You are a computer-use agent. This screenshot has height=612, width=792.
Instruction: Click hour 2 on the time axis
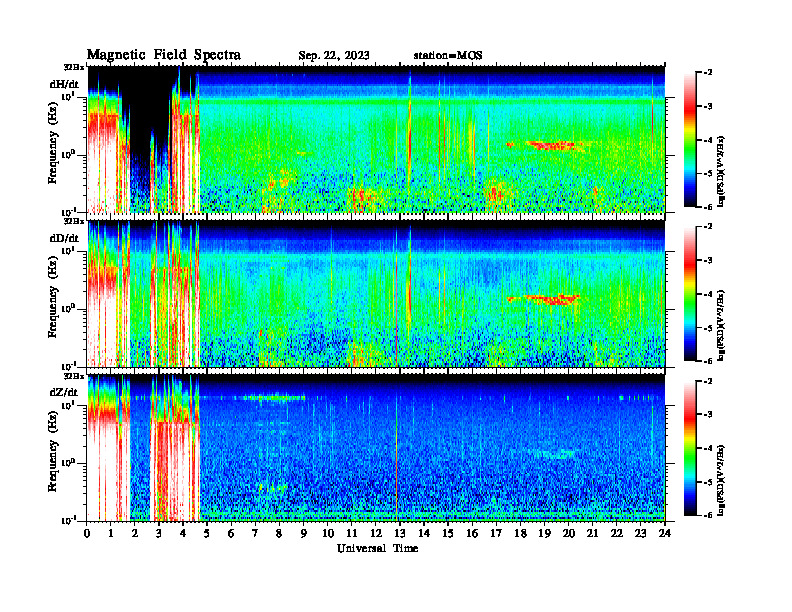(135, 533)
